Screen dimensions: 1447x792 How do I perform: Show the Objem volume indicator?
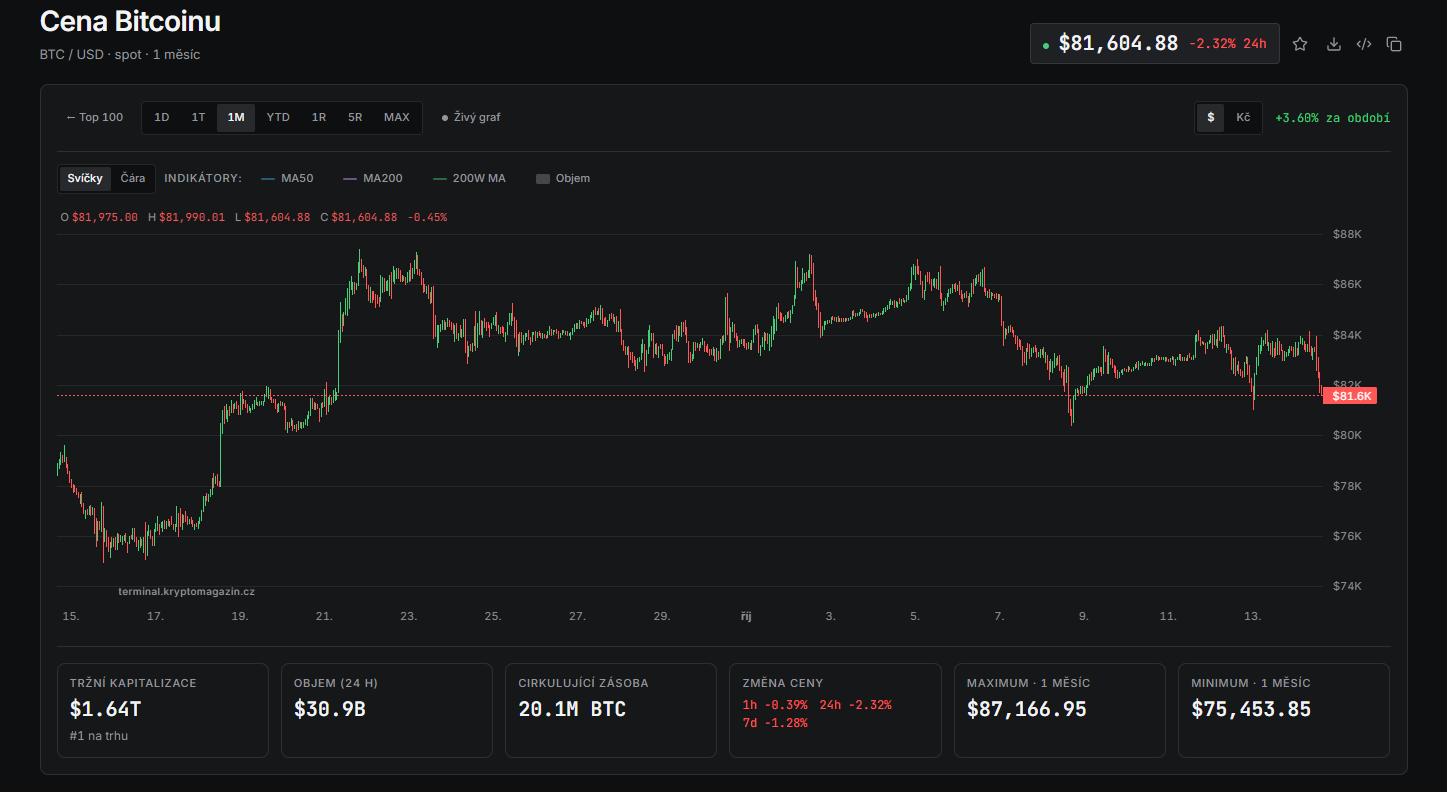pyautogui.click(x=563, y=178)
